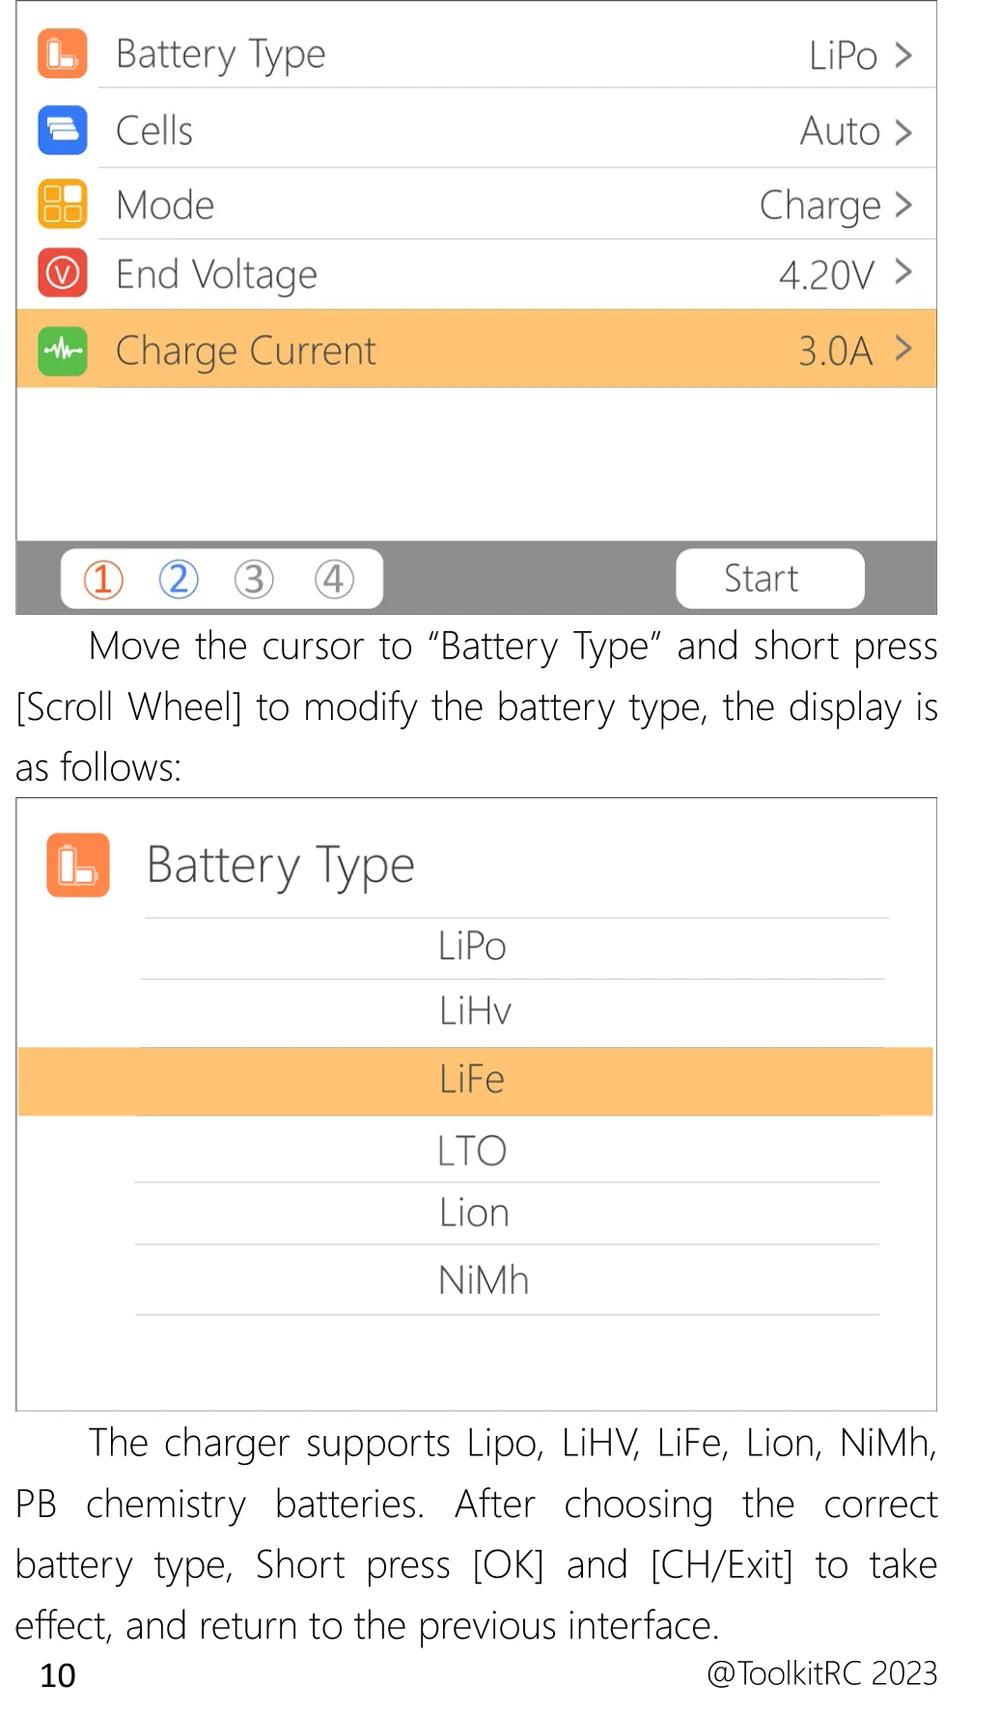This screenshot has width=1000, height=1712.
Task: Click the large Battery Type header icon
Action: [x=78, y=866]
